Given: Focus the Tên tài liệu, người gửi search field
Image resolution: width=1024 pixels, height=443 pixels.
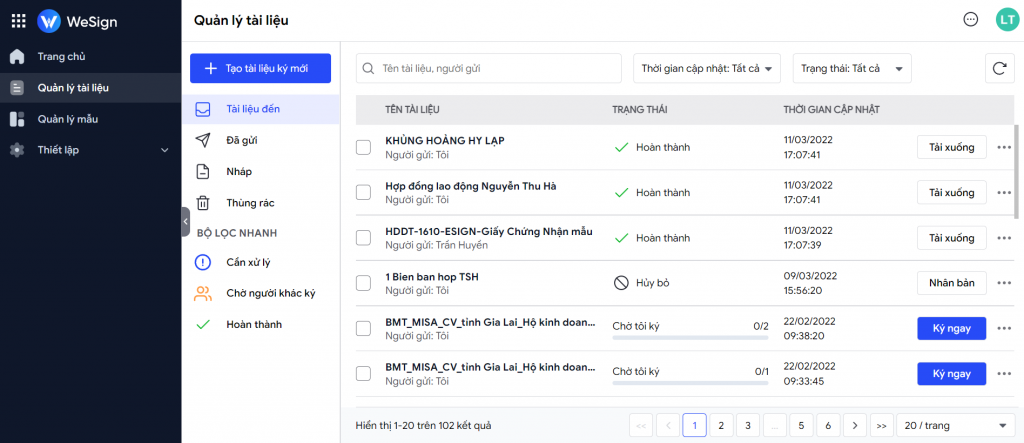Looking at the screenshot, I should pos(488,68).
